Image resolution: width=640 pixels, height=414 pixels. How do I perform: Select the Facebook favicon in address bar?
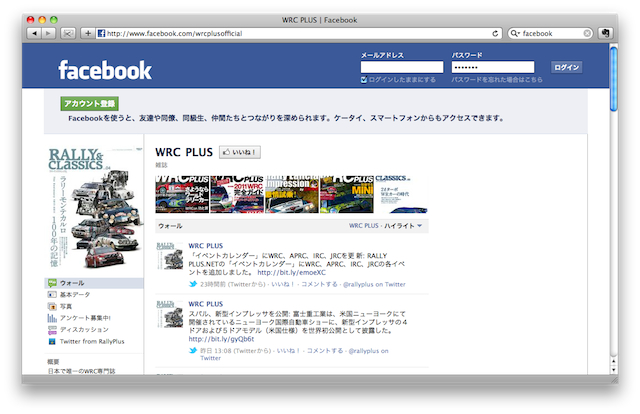click(x=101, y=33)
